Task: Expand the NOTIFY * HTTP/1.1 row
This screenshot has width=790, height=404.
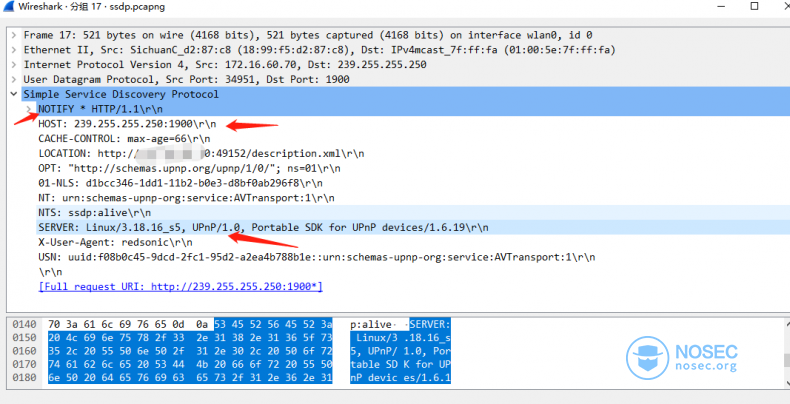Action: click(x=29, y=109)
